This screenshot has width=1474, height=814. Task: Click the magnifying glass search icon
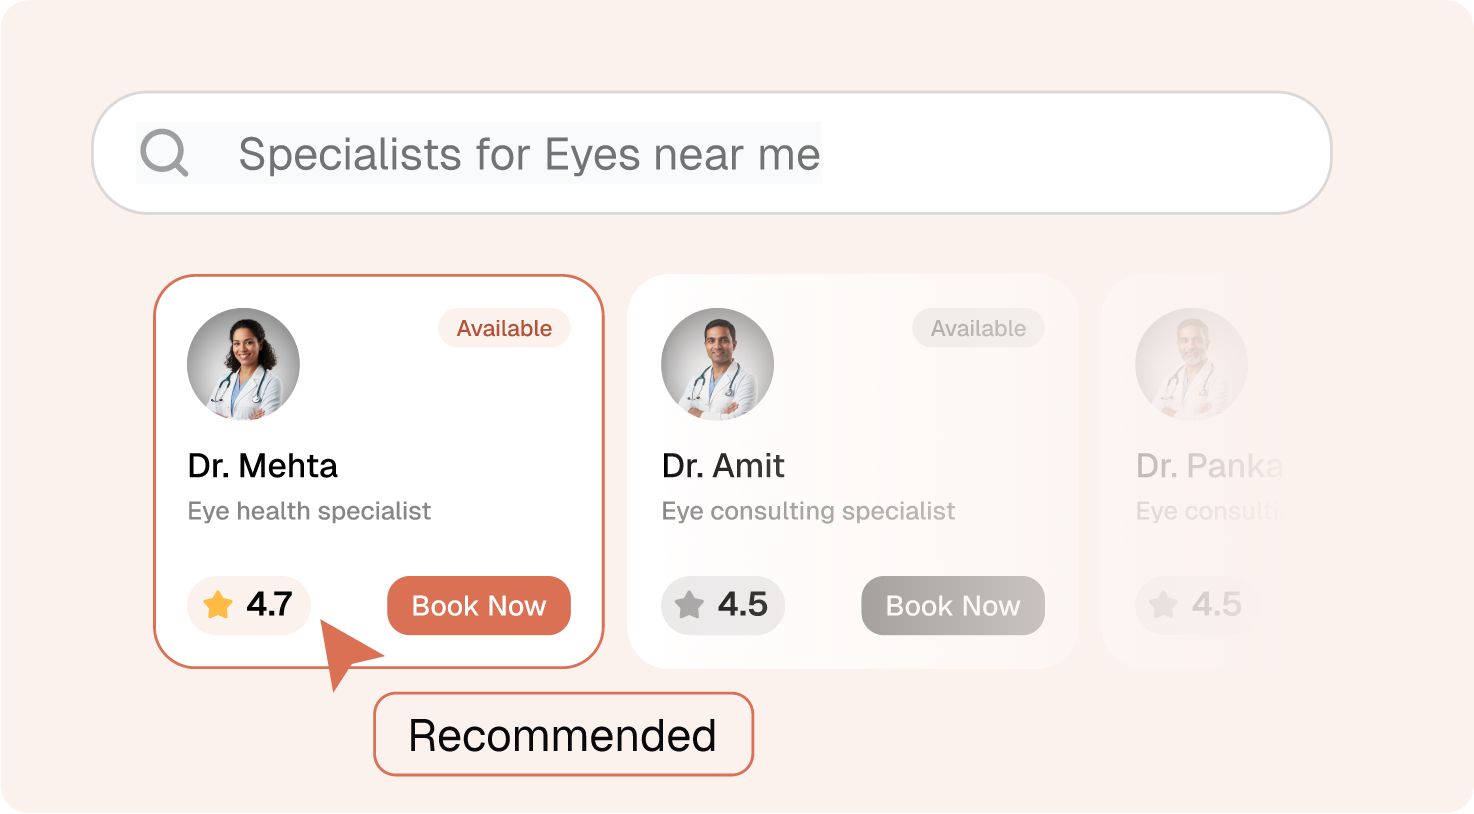163,153
